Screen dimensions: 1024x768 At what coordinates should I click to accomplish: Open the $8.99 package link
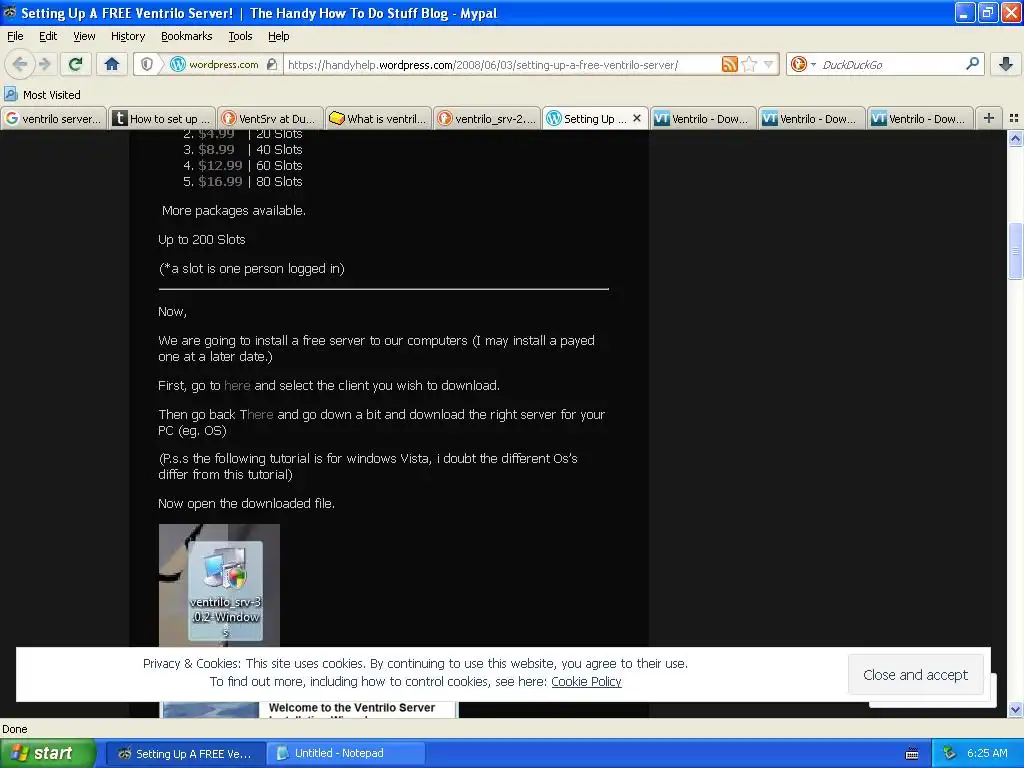(216, 150)
